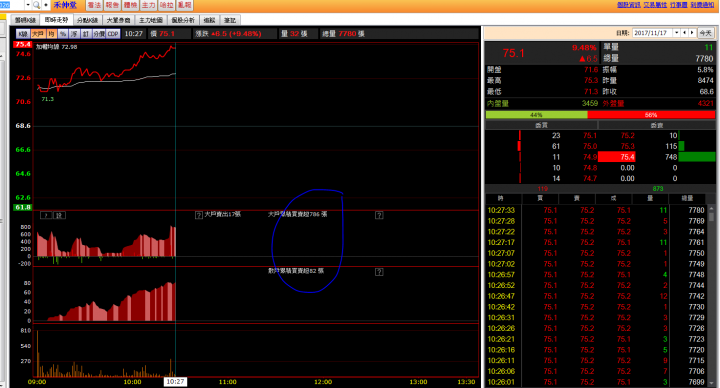Click the trade list vertical scrollbar
This screenshot has height=388, width=720.
point(712,296)
